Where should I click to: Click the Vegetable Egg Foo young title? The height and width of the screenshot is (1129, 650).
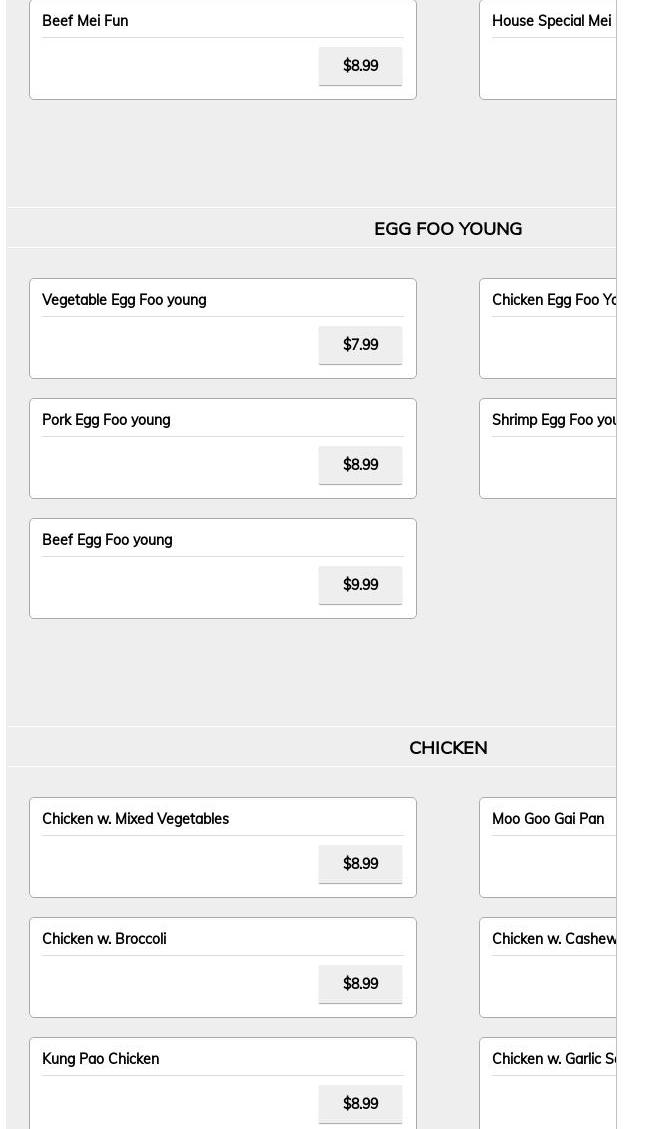point(124,300)
